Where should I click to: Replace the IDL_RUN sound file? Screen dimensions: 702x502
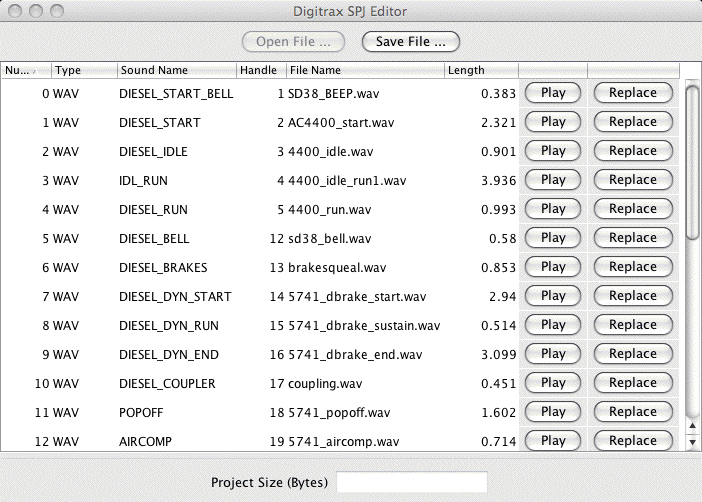[632, 180]
